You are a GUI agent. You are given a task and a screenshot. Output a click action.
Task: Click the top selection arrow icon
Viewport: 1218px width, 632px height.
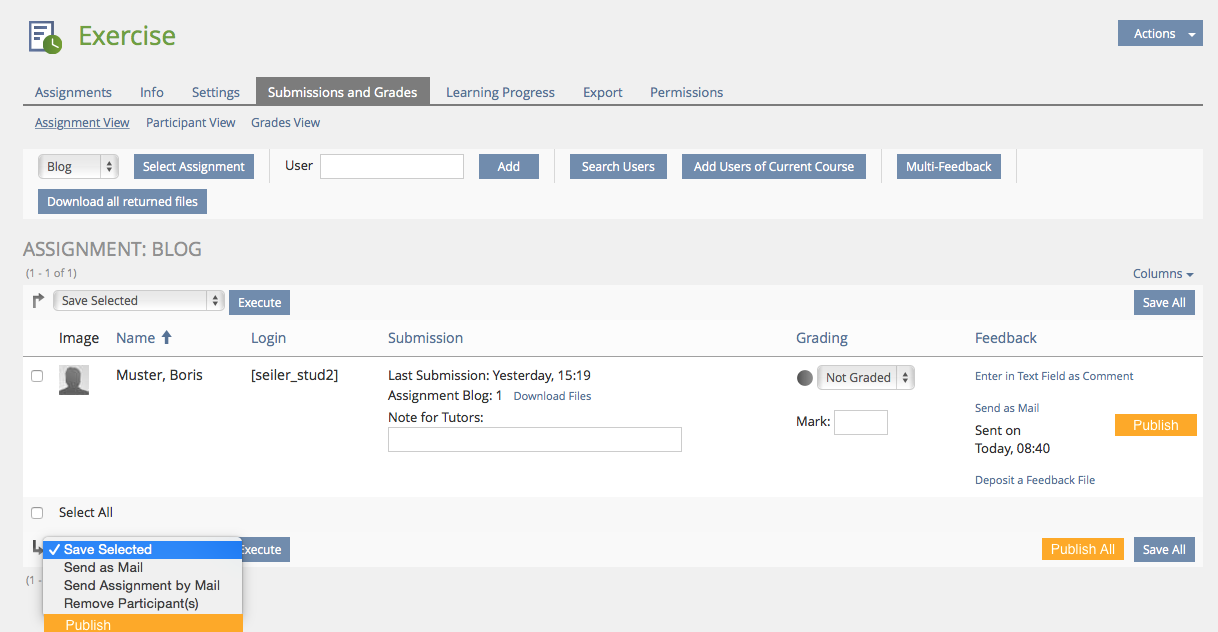(x=38, y=300)
